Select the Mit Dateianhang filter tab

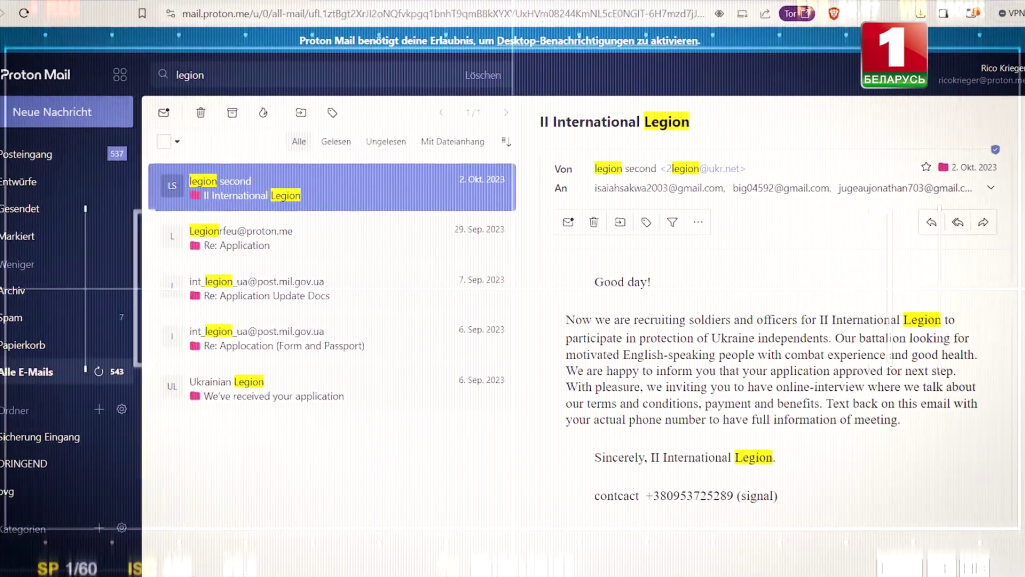[x=452, y=141]
